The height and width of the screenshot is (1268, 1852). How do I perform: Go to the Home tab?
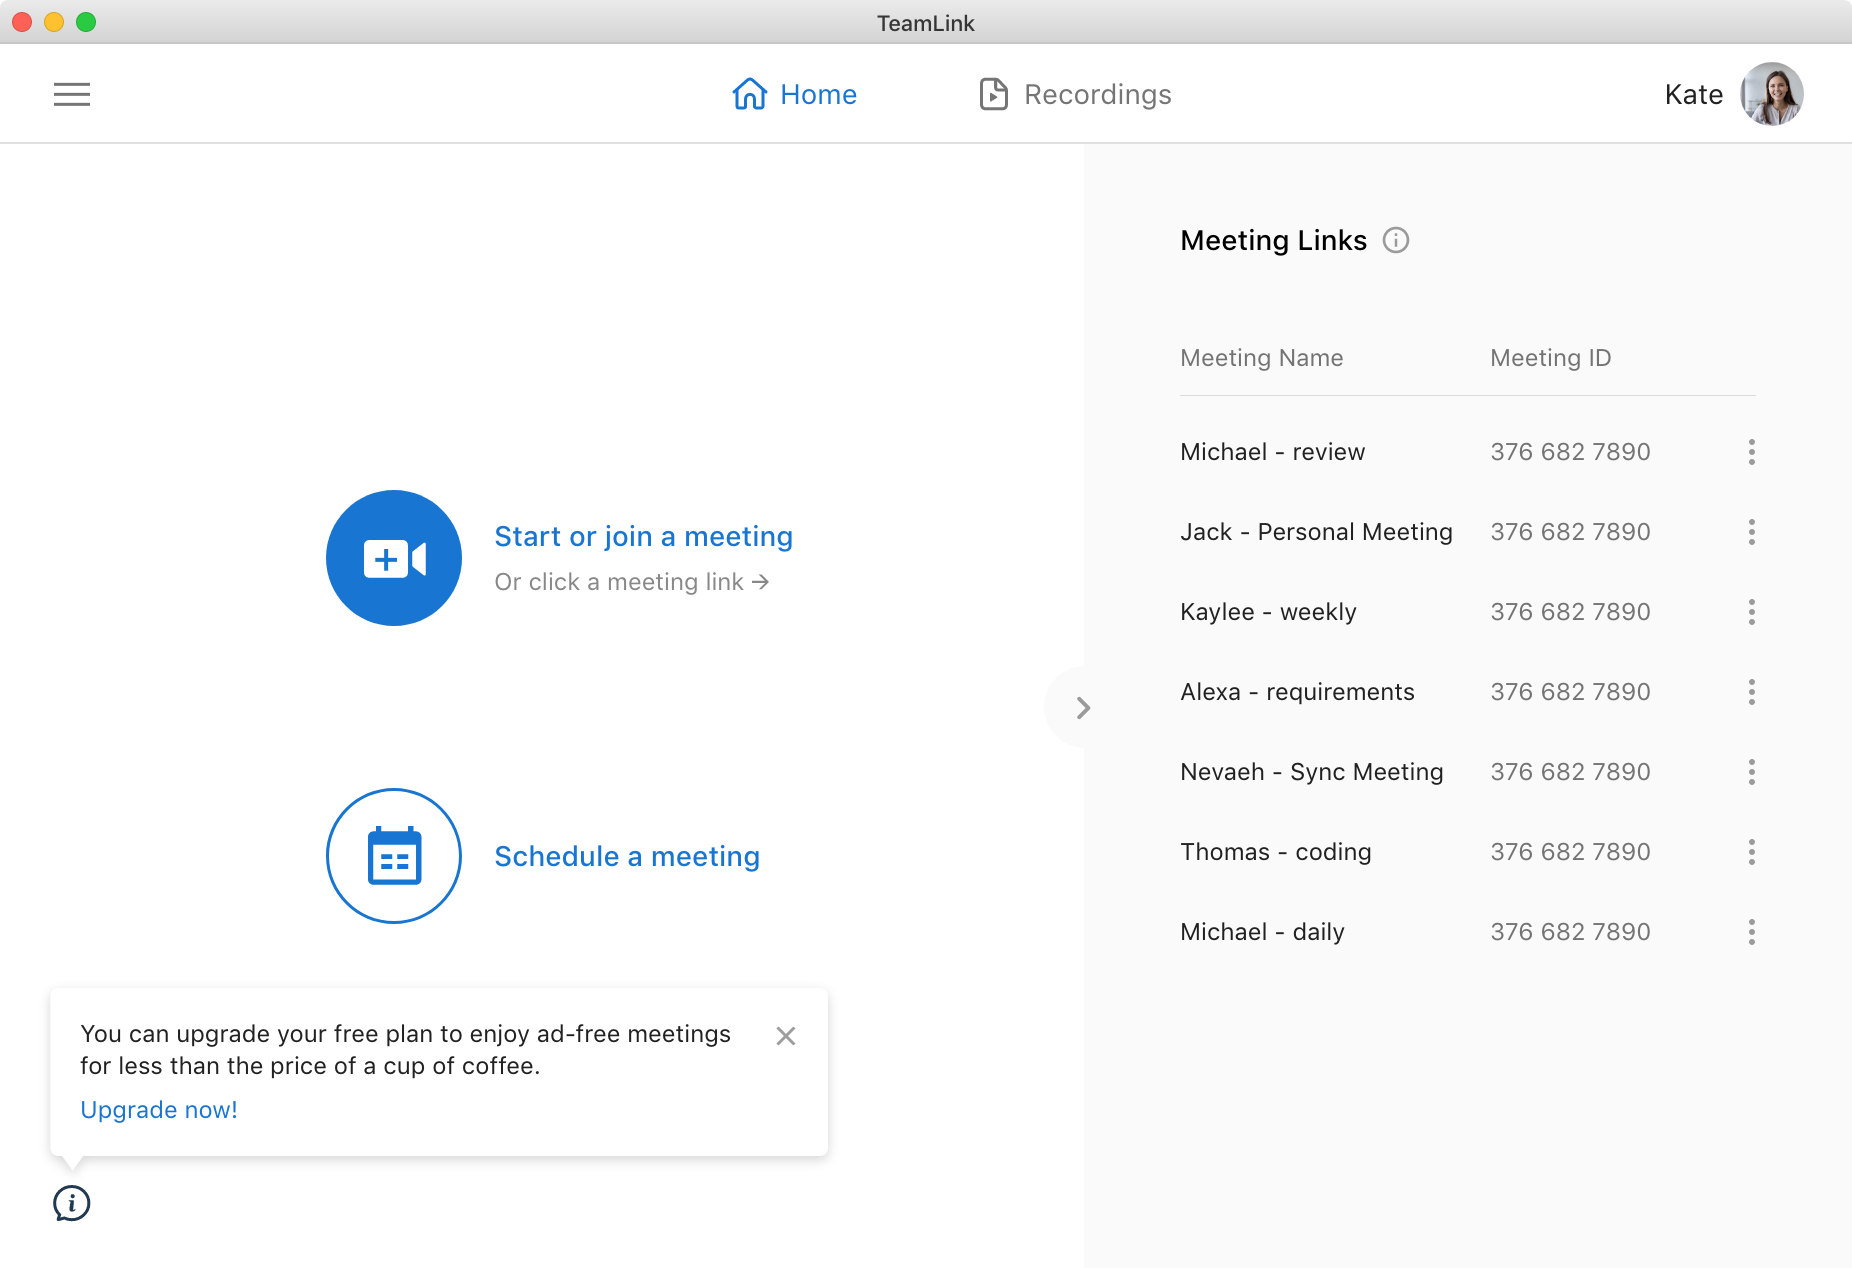[x=795, y=95]
